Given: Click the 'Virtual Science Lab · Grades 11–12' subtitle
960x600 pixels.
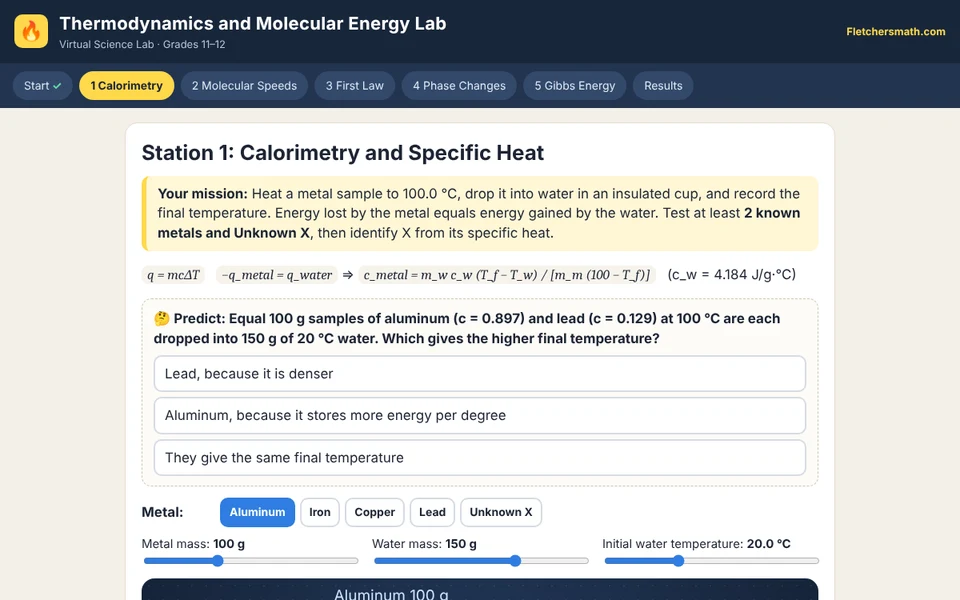Looking at the screenshot, I should click(142, 44).
